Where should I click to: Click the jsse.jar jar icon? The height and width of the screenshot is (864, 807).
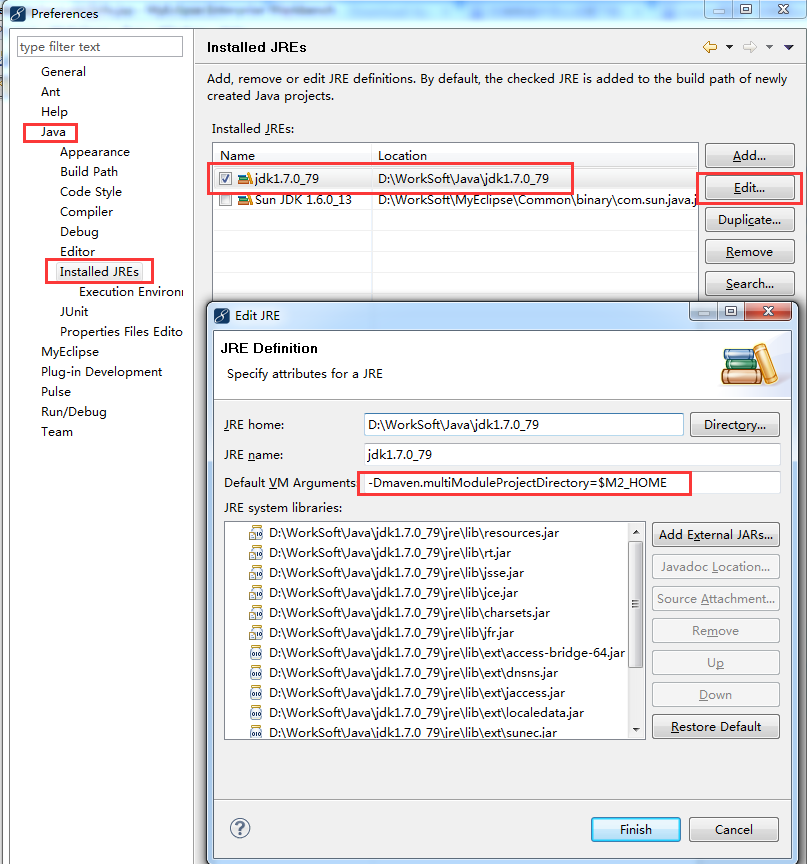coord(256,573)
